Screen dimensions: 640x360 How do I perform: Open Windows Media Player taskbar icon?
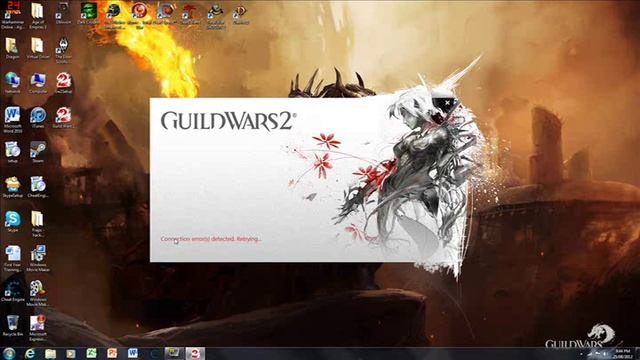point(71,353)
